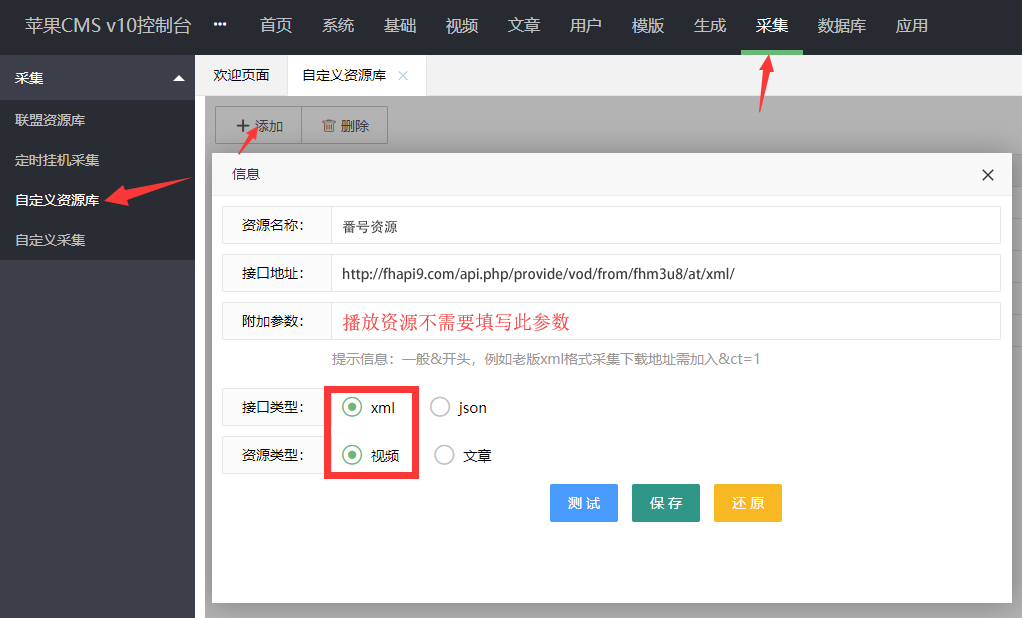This screenshot has height=618, width=1022.
Task: Select the json interface type radio button
Action: 440,407
